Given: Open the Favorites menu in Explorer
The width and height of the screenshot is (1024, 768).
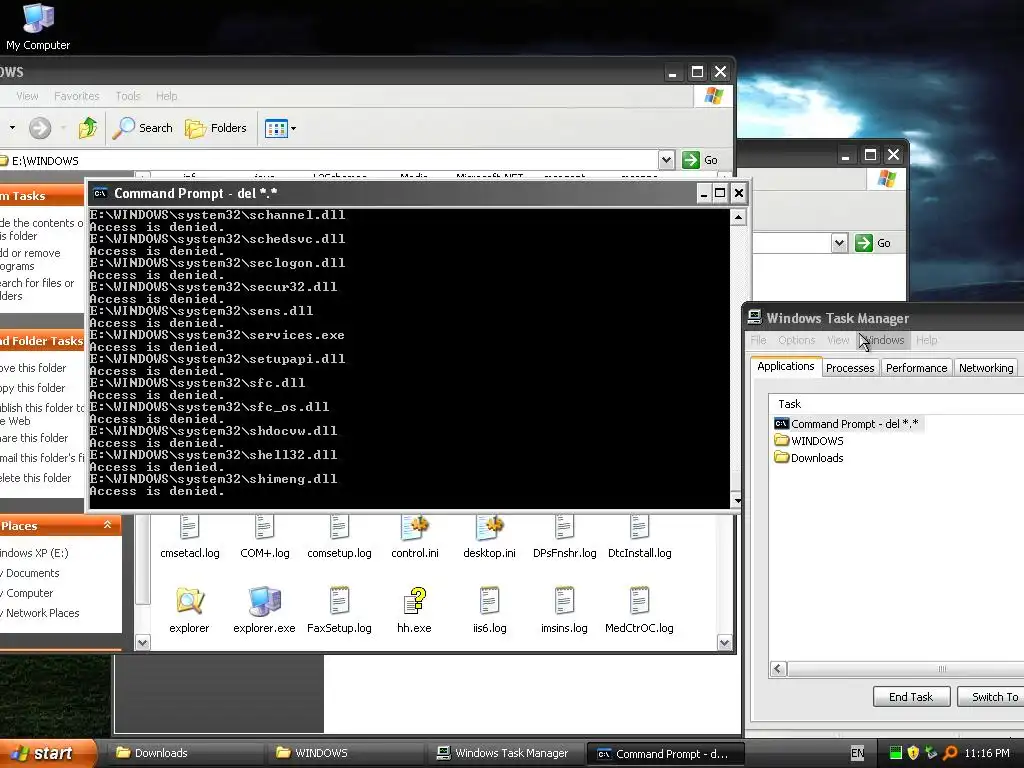Looking at the screenshot, I should (x=76, y=96).
